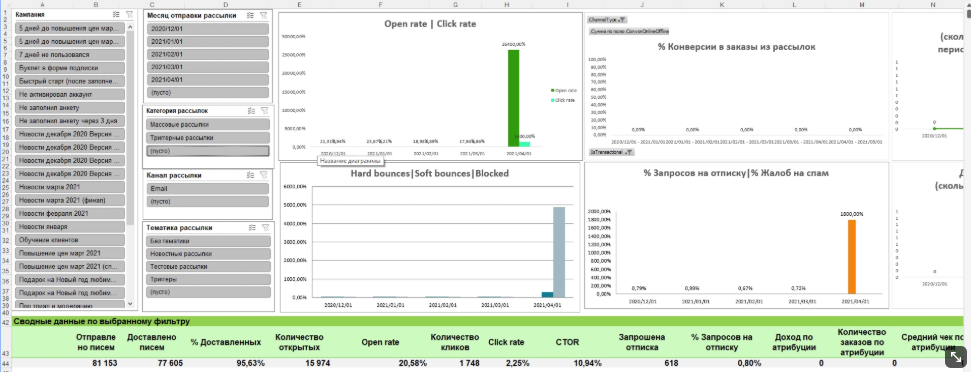Viewport: 971px width, 372px height.
Task: Toggle the Email channel slicer item
Action: tap(208, 189)
